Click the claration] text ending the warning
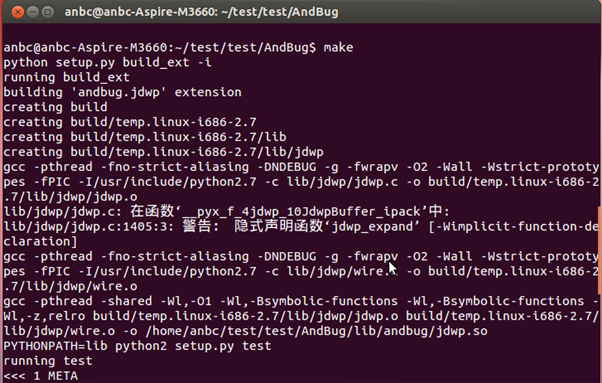This screenshot has height=383, width=602. pos(40,242)
